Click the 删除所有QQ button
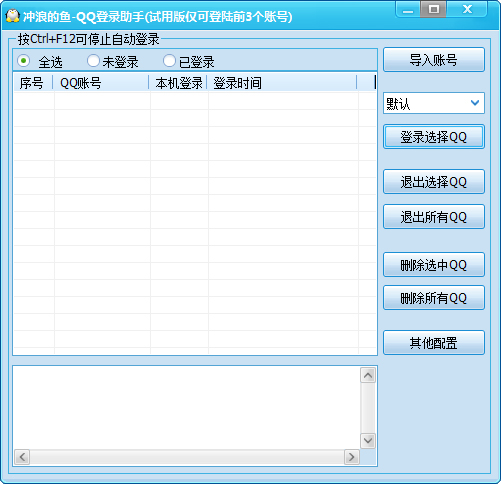The width and height of the screenshot is (501, 484). tap(434, 298)
